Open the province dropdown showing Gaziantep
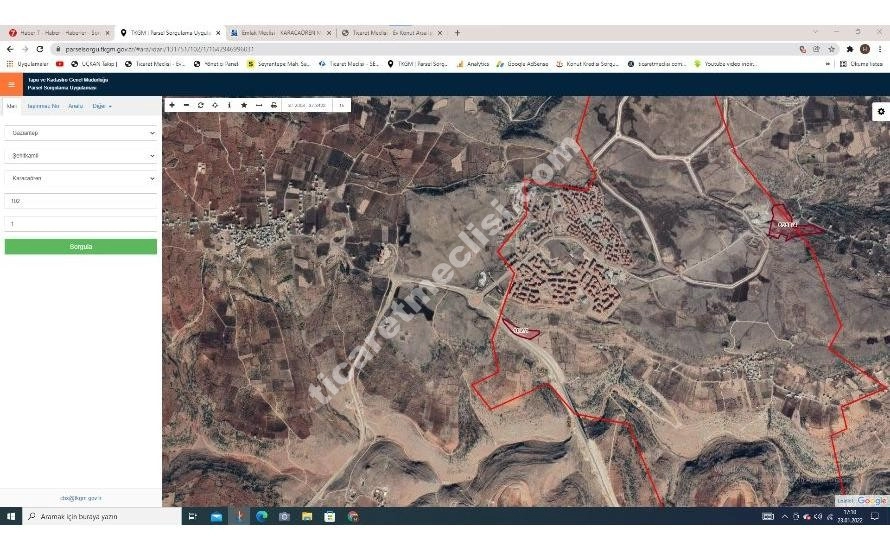Viewport: 890px width, 550px height. click(81, 133)
